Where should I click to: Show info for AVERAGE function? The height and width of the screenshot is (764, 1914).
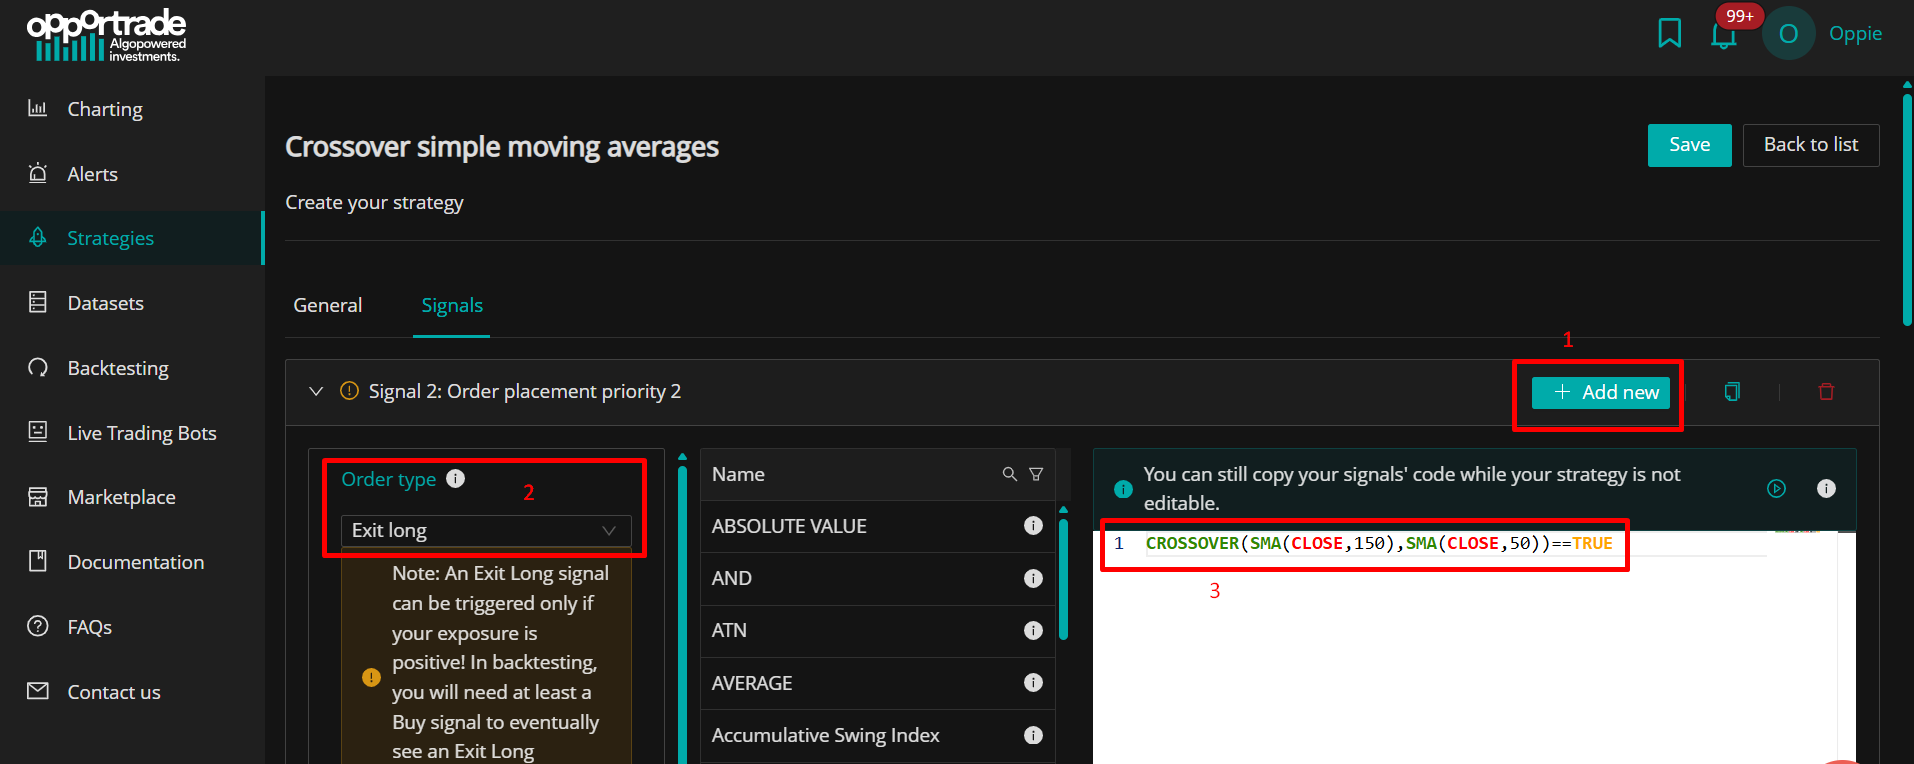click(x=1033, y=682)
